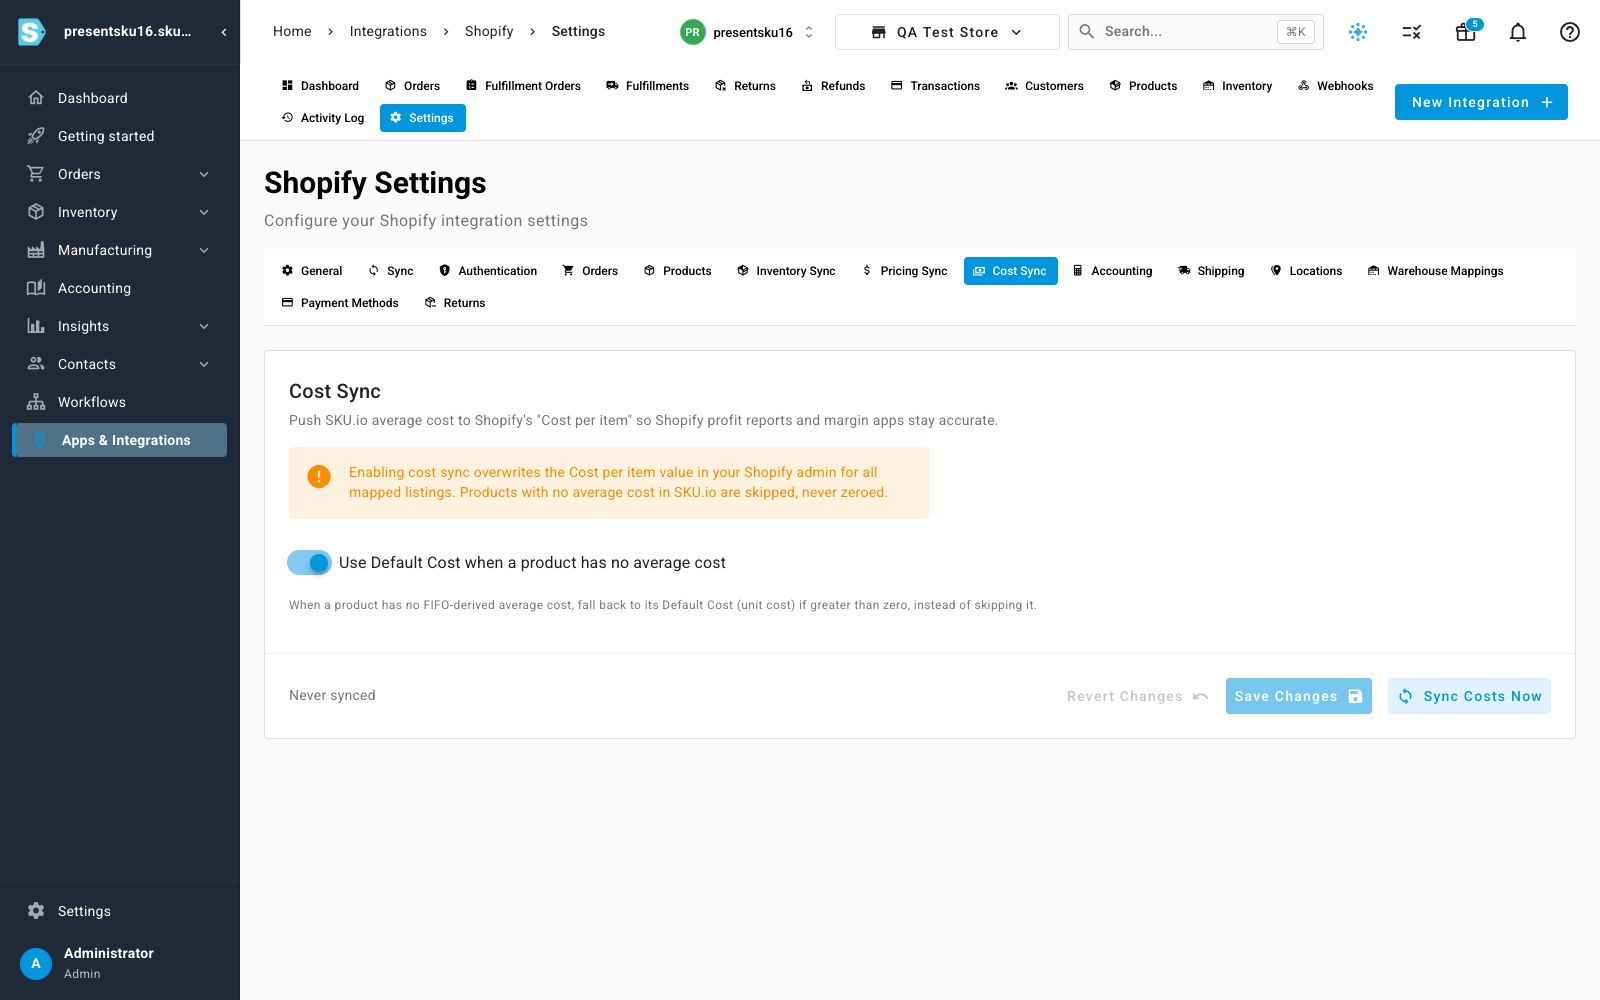
Task: Open the gift box updates icon
Action: (x=1466, y=32)
